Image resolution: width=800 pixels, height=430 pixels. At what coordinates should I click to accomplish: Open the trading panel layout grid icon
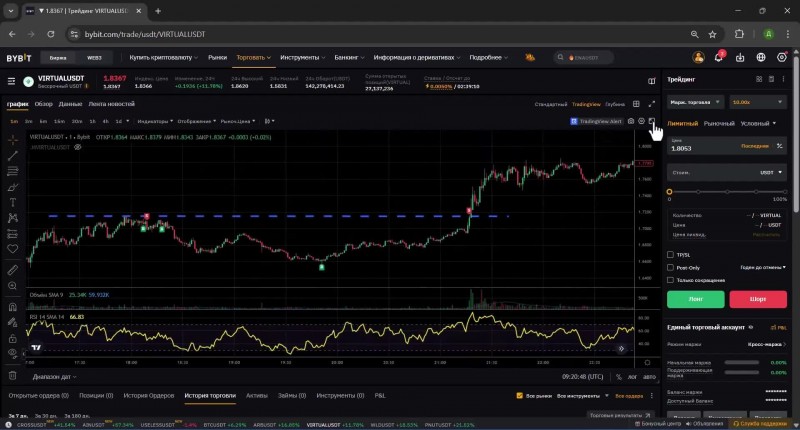click(x=759, y=79)
